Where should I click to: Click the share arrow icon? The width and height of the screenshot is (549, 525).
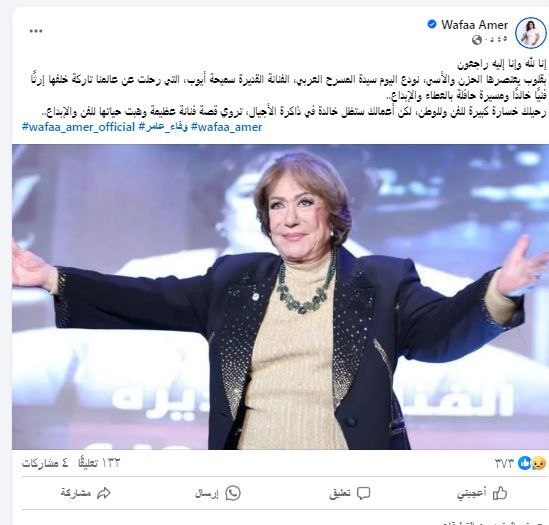point(104,493)
